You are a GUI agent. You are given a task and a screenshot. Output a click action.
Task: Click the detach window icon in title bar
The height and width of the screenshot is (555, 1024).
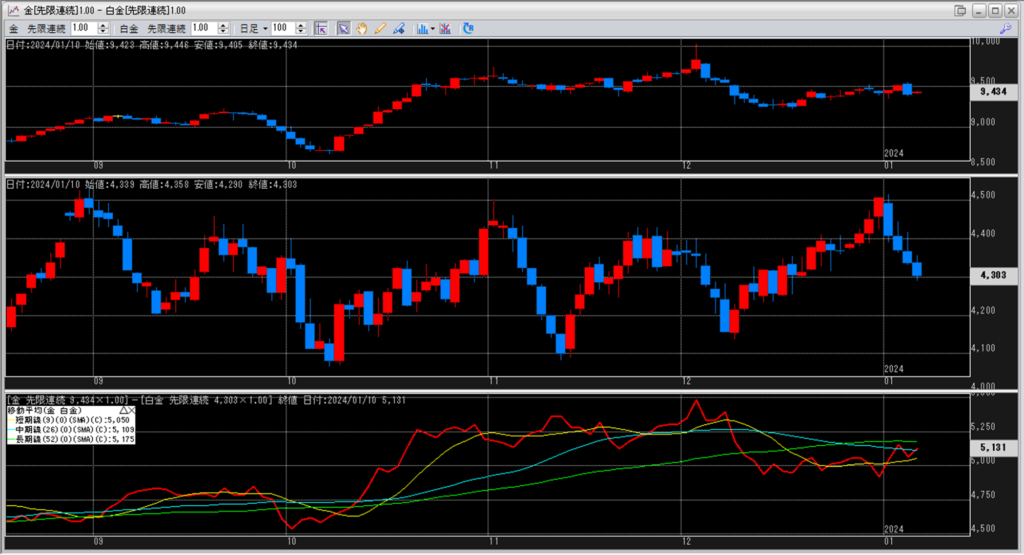click(x=960, y=10)
